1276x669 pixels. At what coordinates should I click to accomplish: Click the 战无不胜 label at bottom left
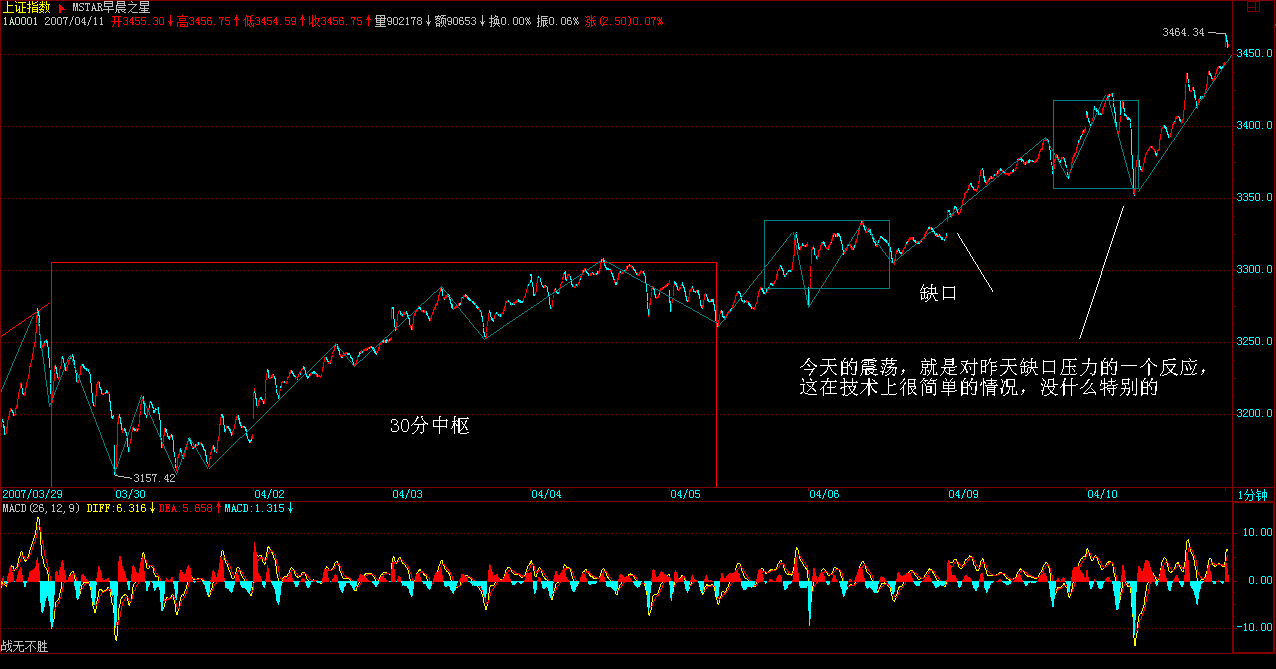pos(24,647)
